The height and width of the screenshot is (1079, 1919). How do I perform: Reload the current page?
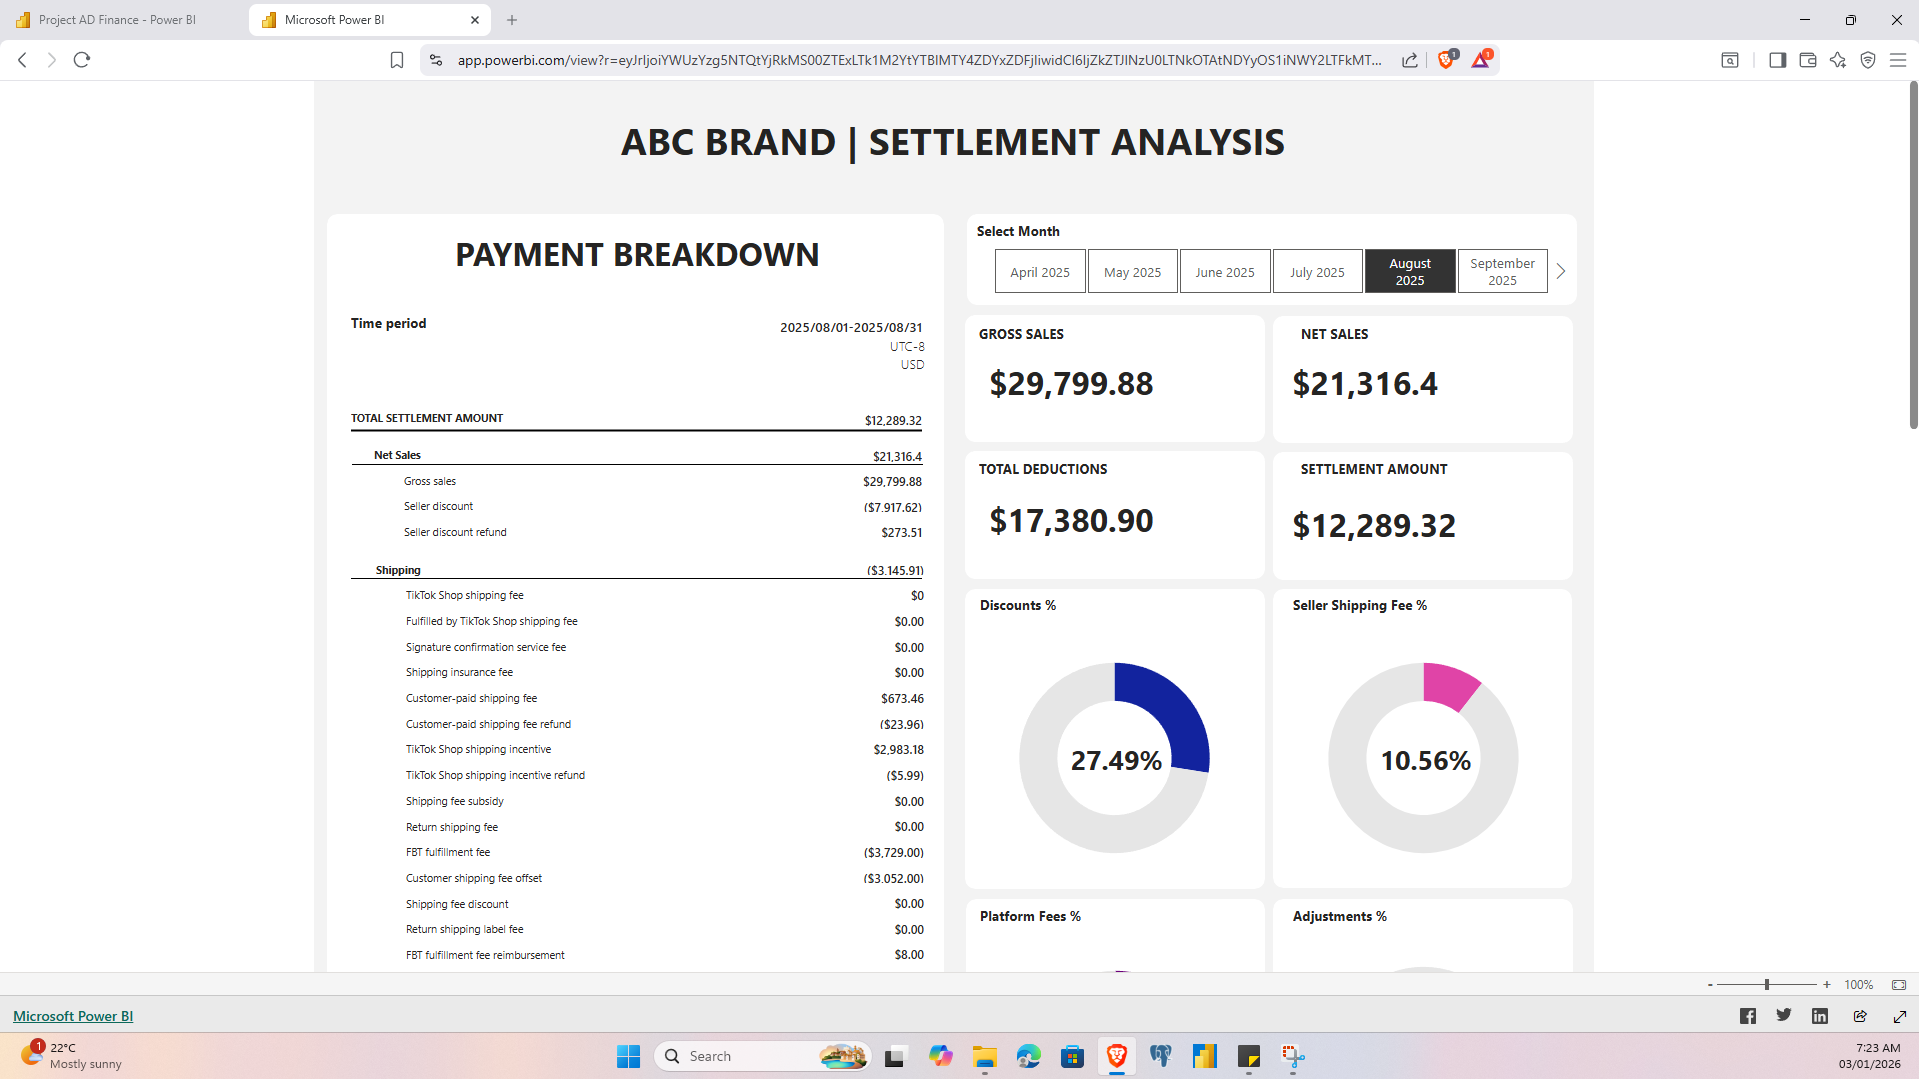(x=82, y=60)
